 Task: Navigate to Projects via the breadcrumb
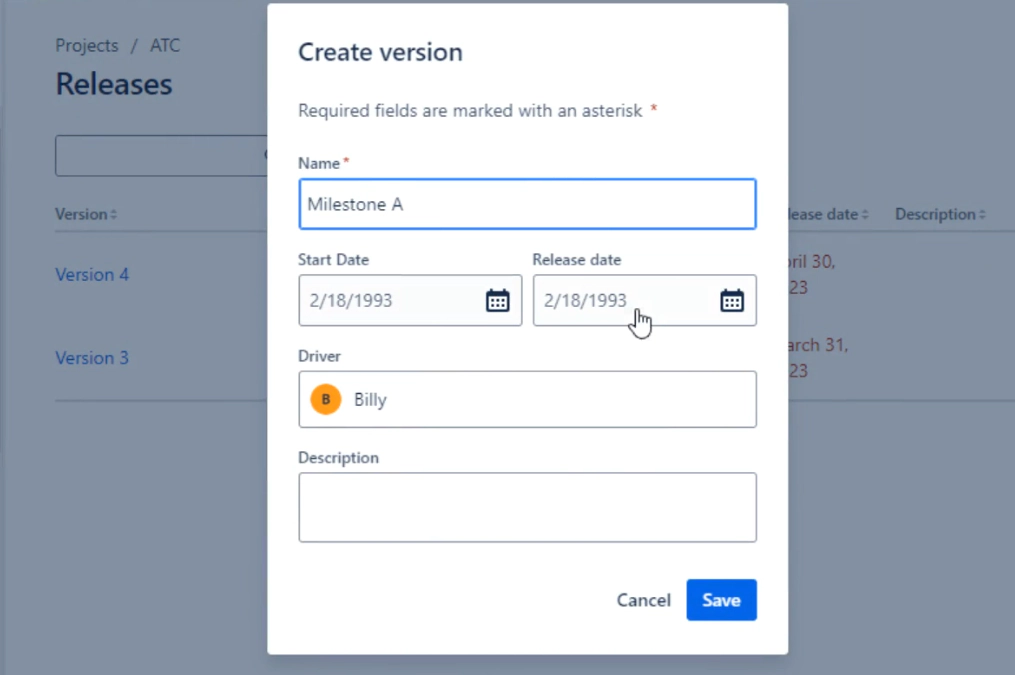[86, 45]
